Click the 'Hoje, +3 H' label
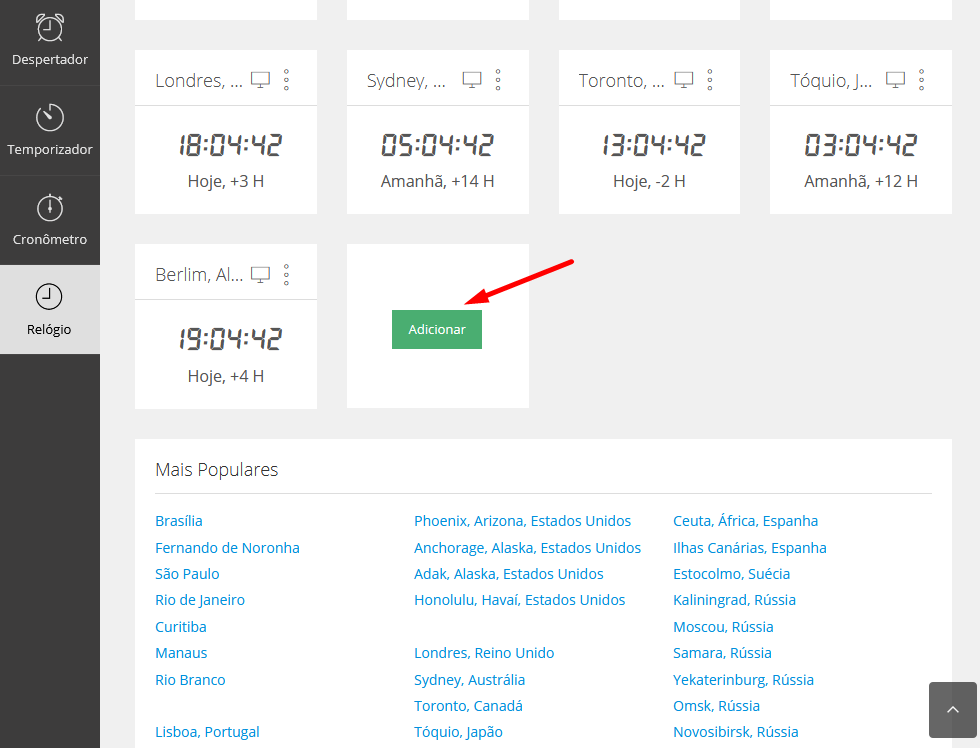Screen dimensions: 980x748 [x=226, y=181]
